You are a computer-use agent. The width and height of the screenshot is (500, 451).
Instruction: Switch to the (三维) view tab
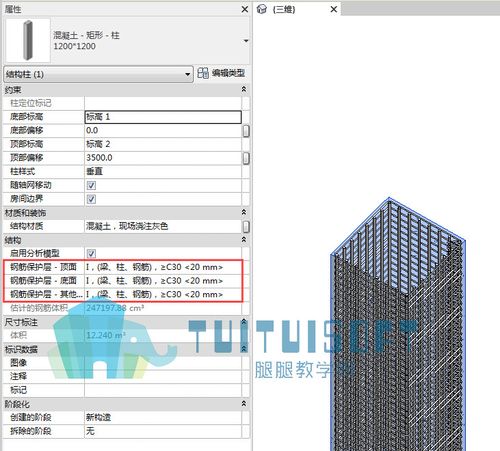click(284, 9)
